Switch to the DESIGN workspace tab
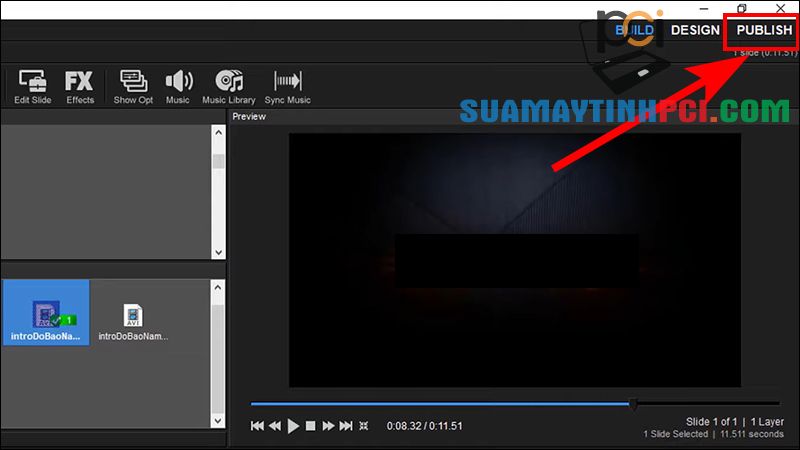The height and width of the screenshot is (450, 800). point(695,30)
